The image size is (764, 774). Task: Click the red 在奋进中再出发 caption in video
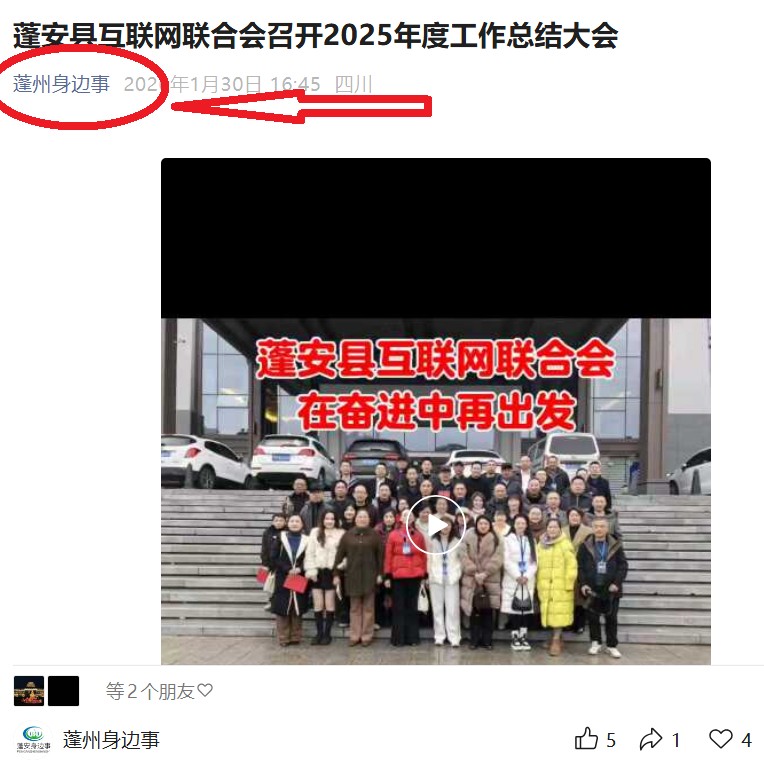(437, 411)
